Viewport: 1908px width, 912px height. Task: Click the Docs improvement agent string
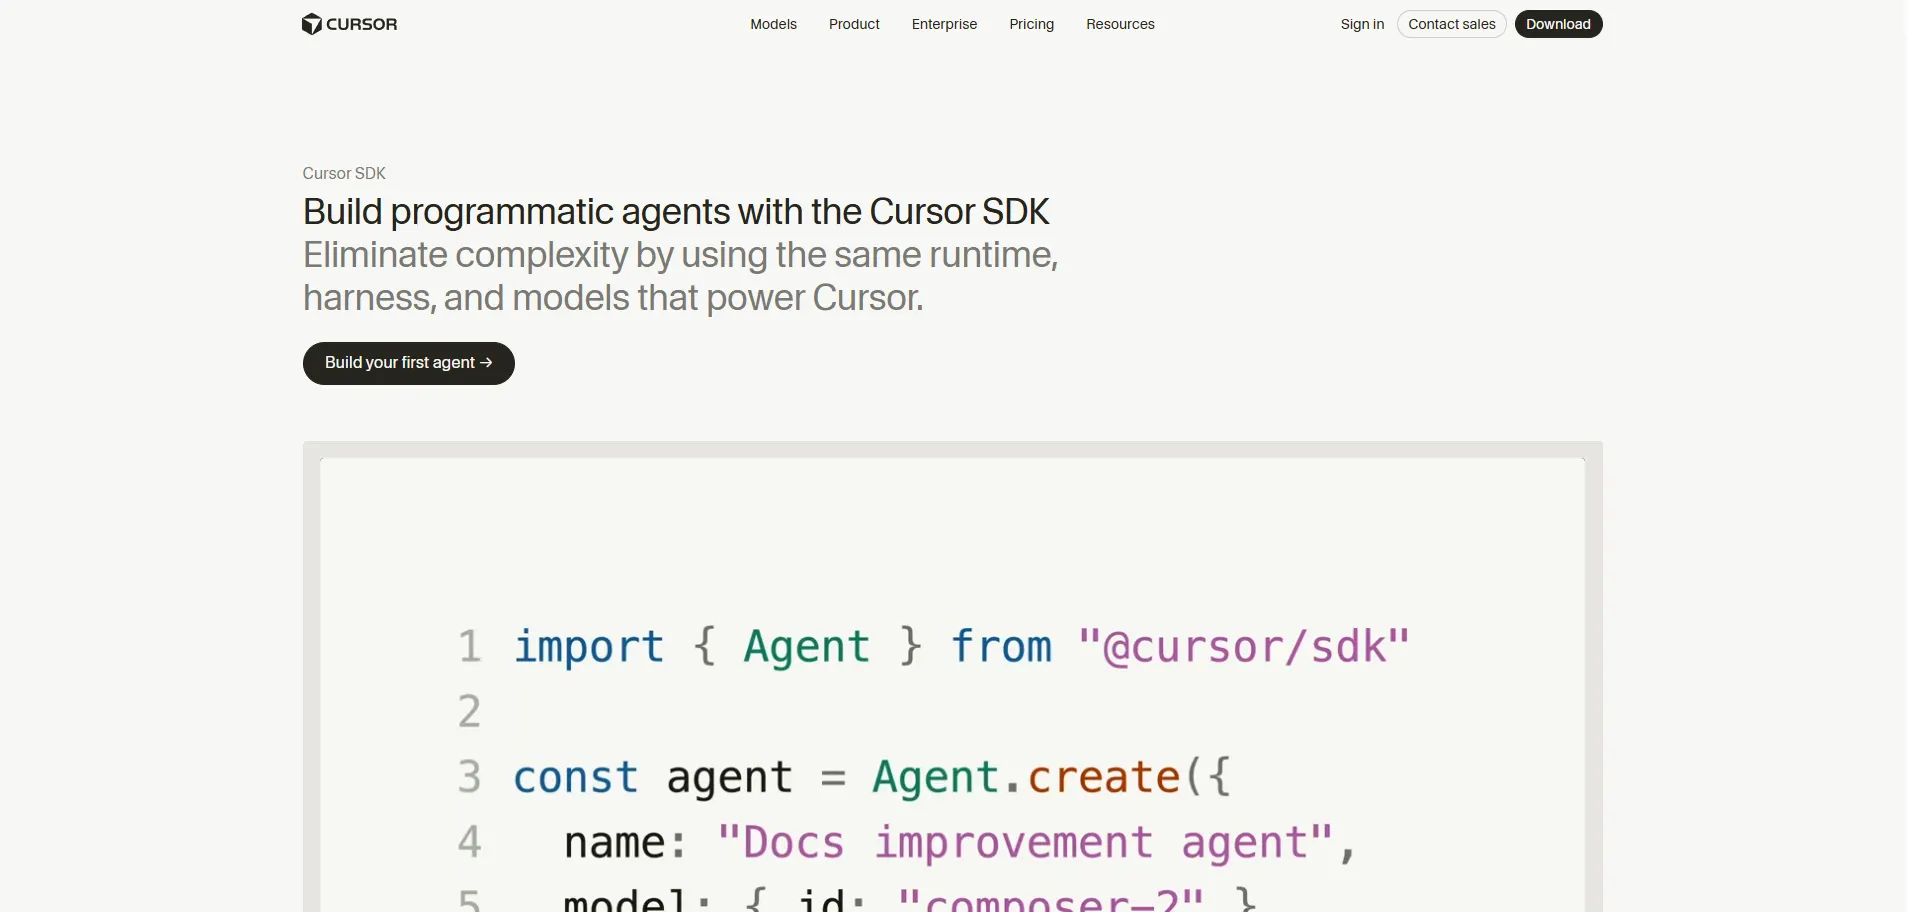(x=1026, y=843)
